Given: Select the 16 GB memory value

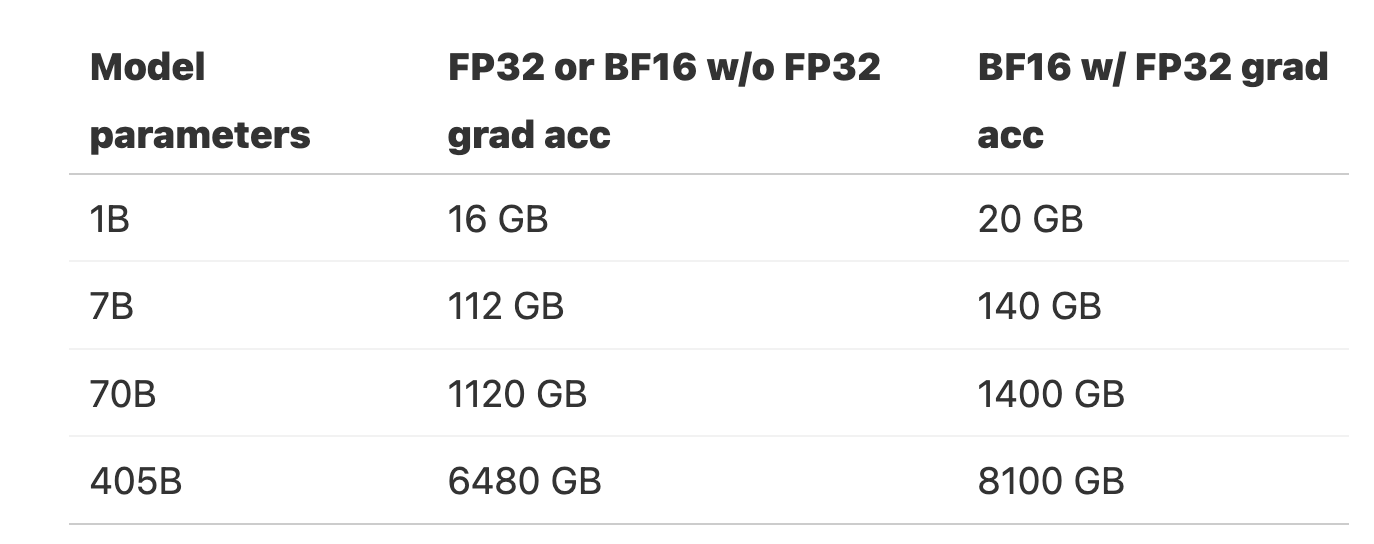Looking at the screenshot, I should click(498, 219).
